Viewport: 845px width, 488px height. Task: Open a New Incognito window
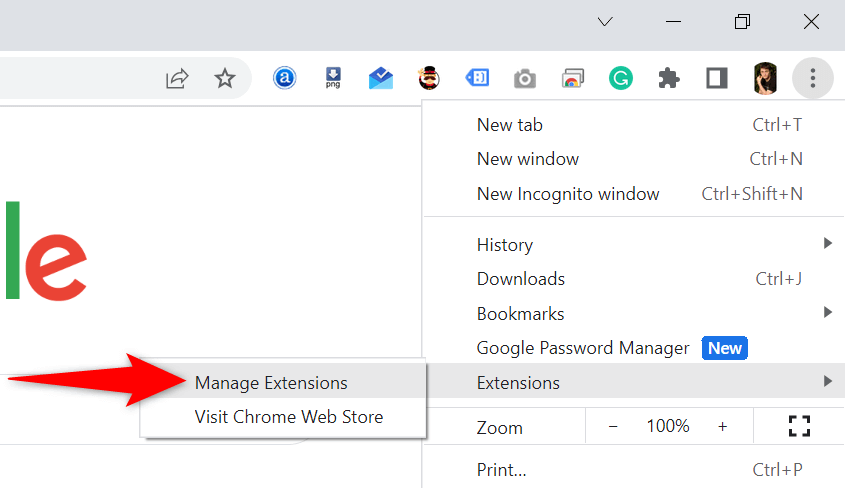(568, 193)
